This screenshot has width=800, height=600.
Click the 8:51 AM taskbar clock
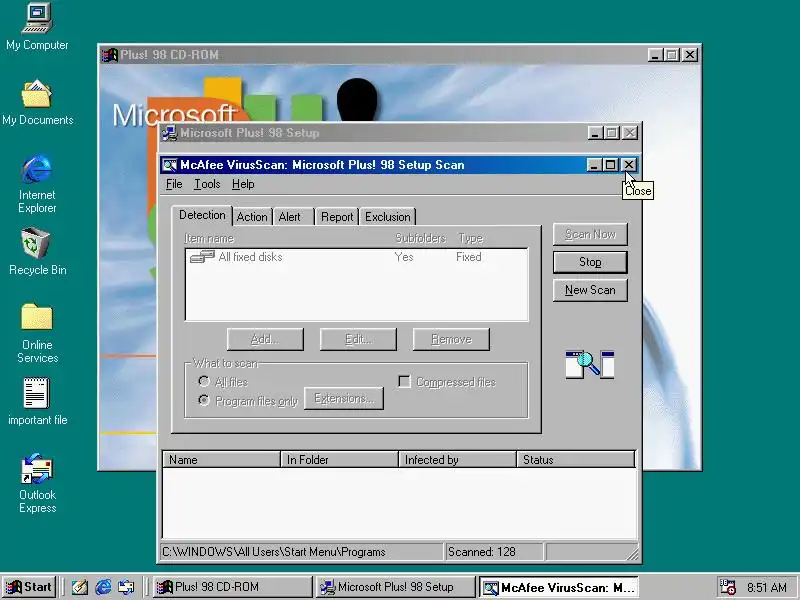coord(766,587)
